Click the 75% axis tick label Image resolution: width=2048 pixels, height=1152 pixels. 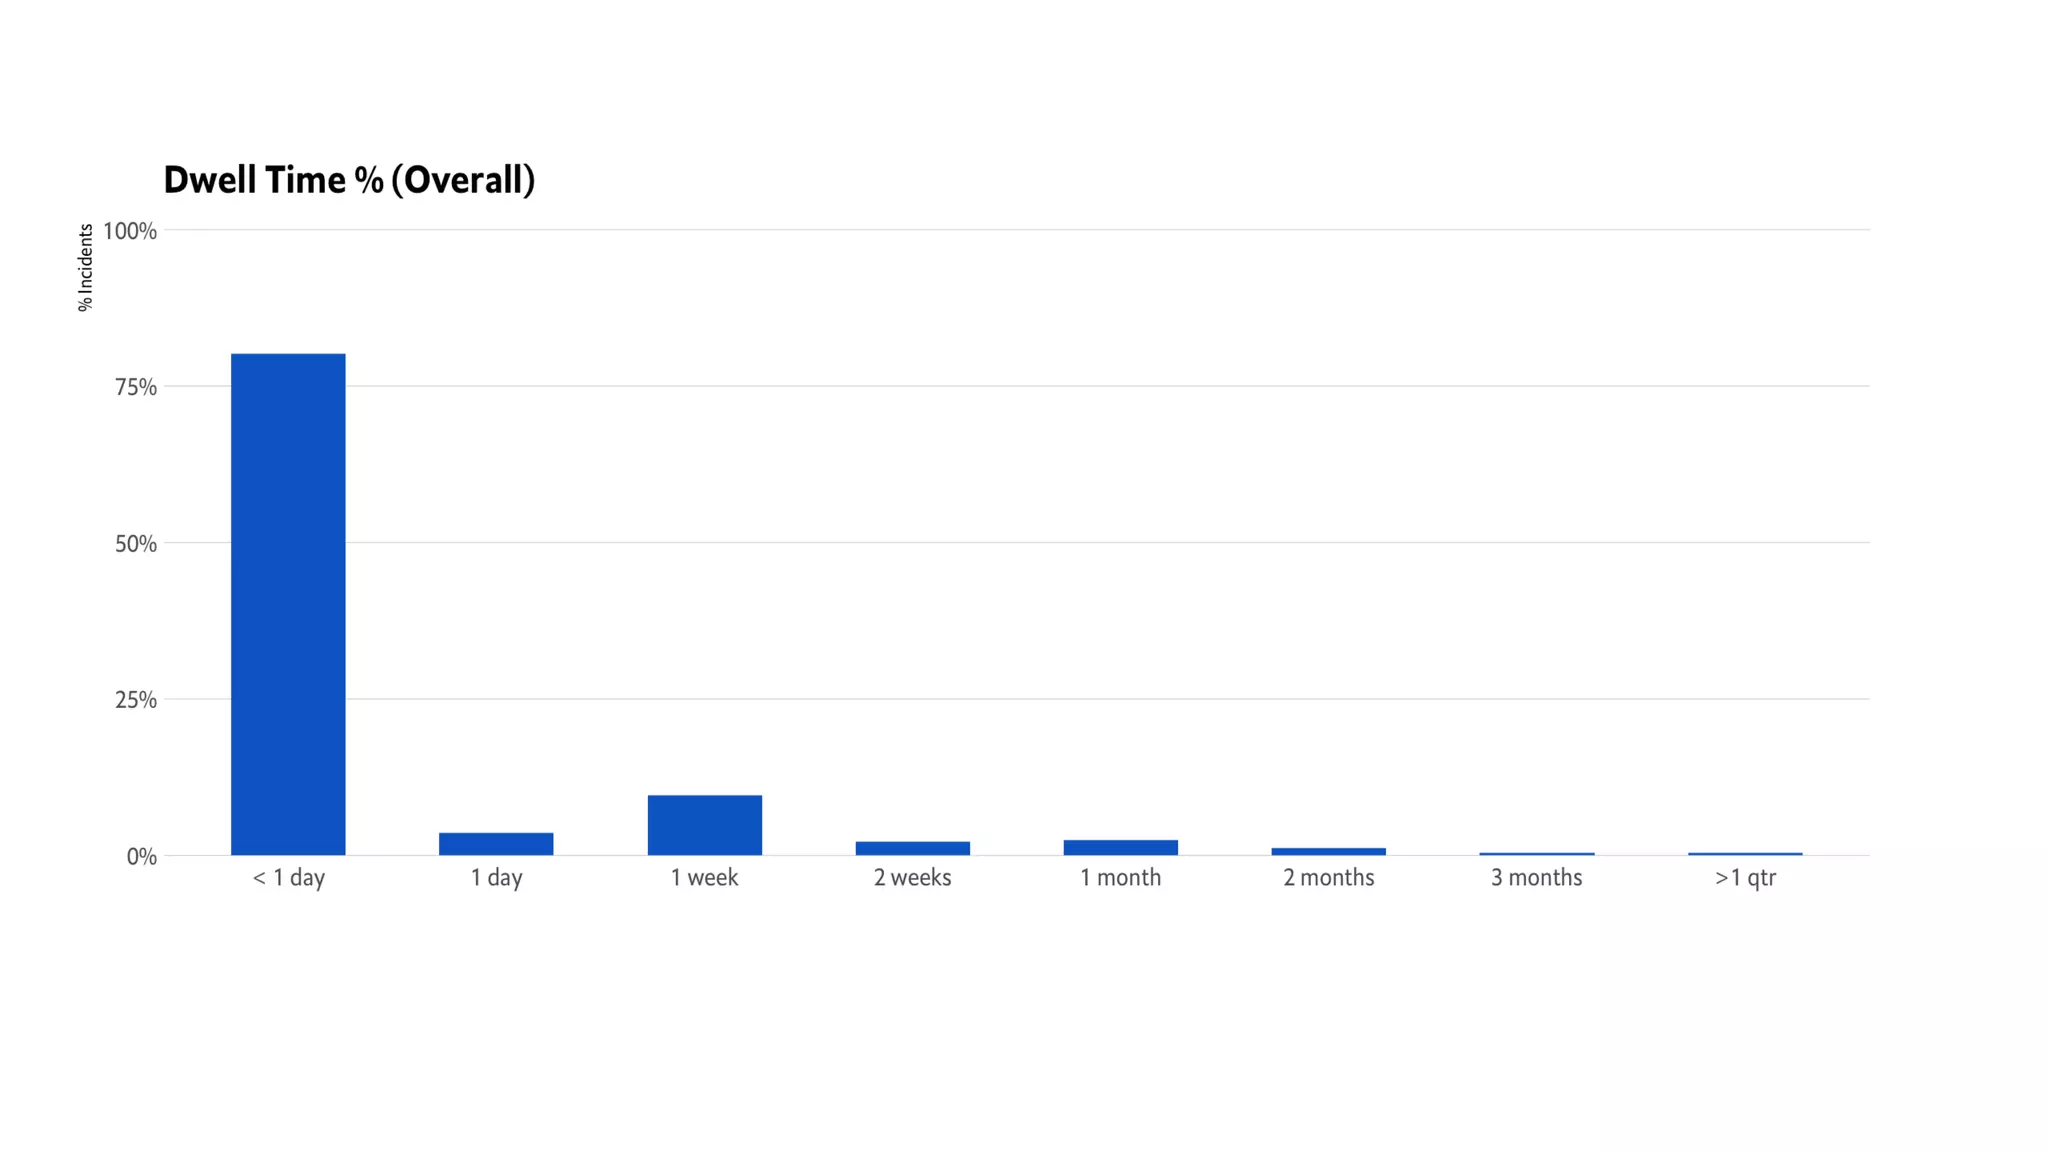136,387
